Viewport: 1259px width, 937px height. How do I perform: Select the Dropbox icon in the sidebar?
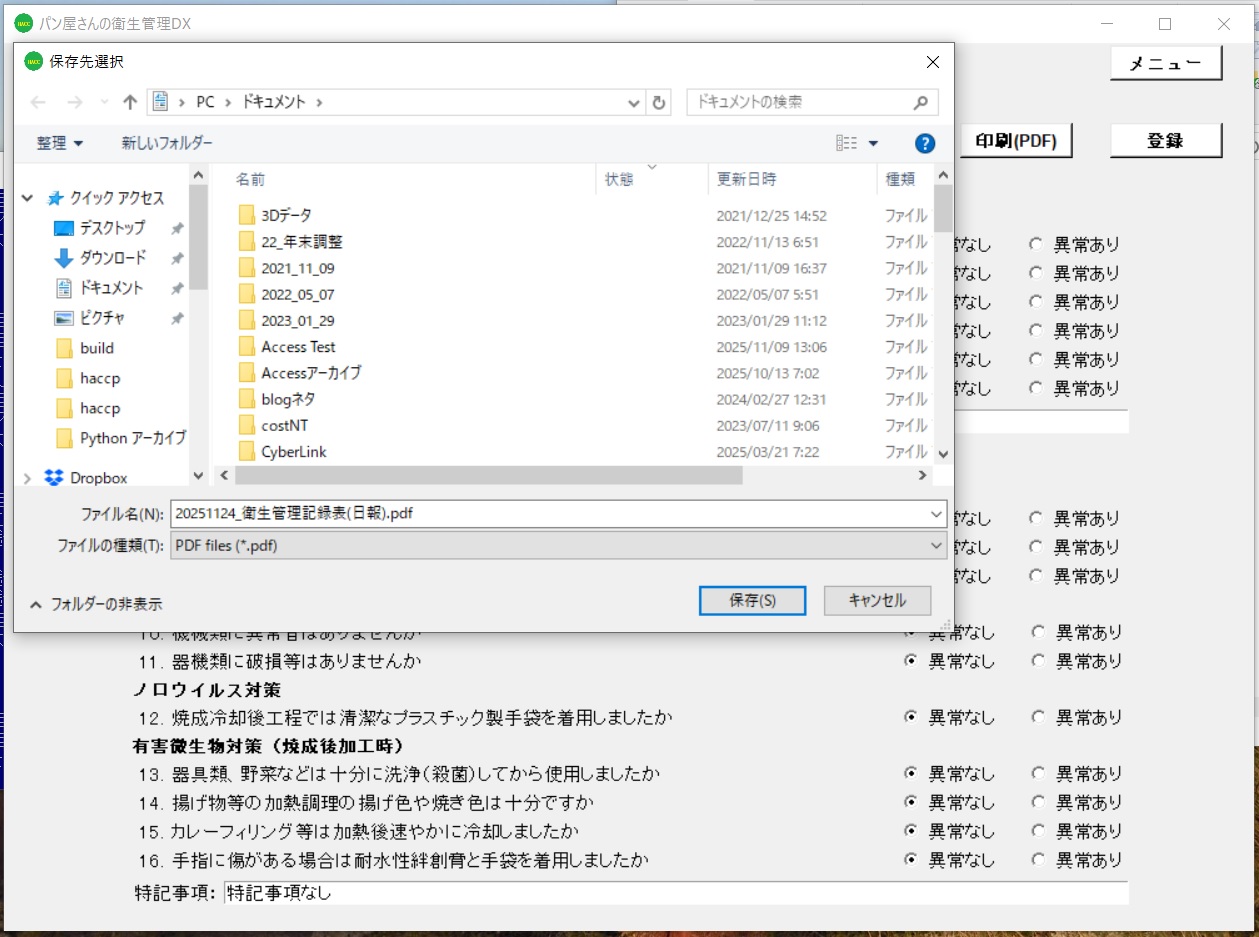[x=53, y=477]
